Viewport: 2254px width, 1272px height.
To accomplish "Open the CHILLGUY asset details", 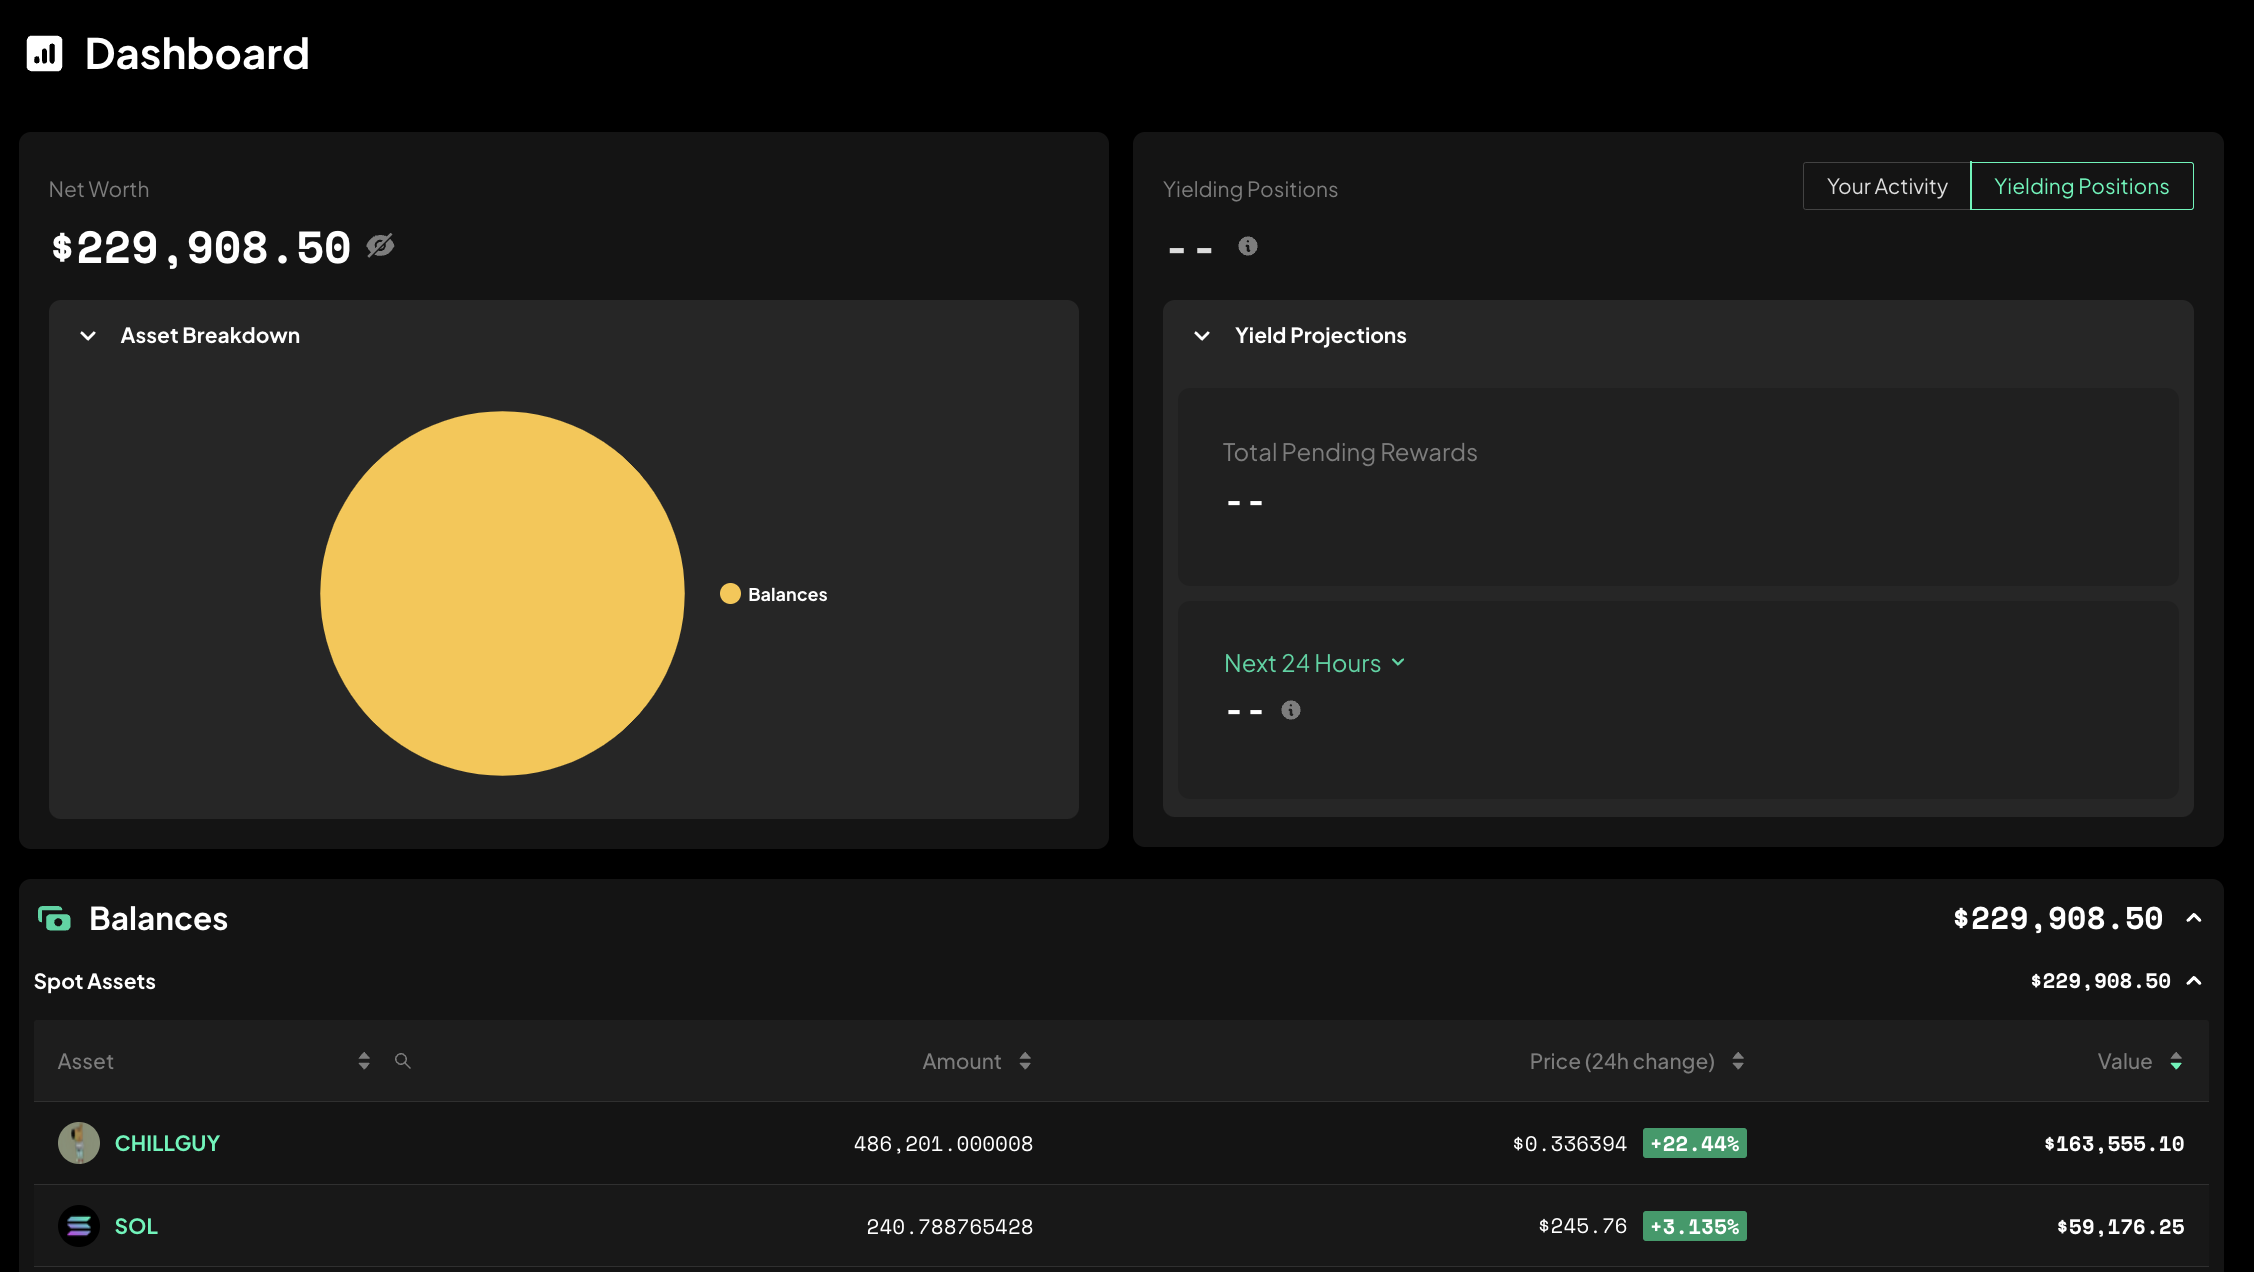I will point(167,1143).
